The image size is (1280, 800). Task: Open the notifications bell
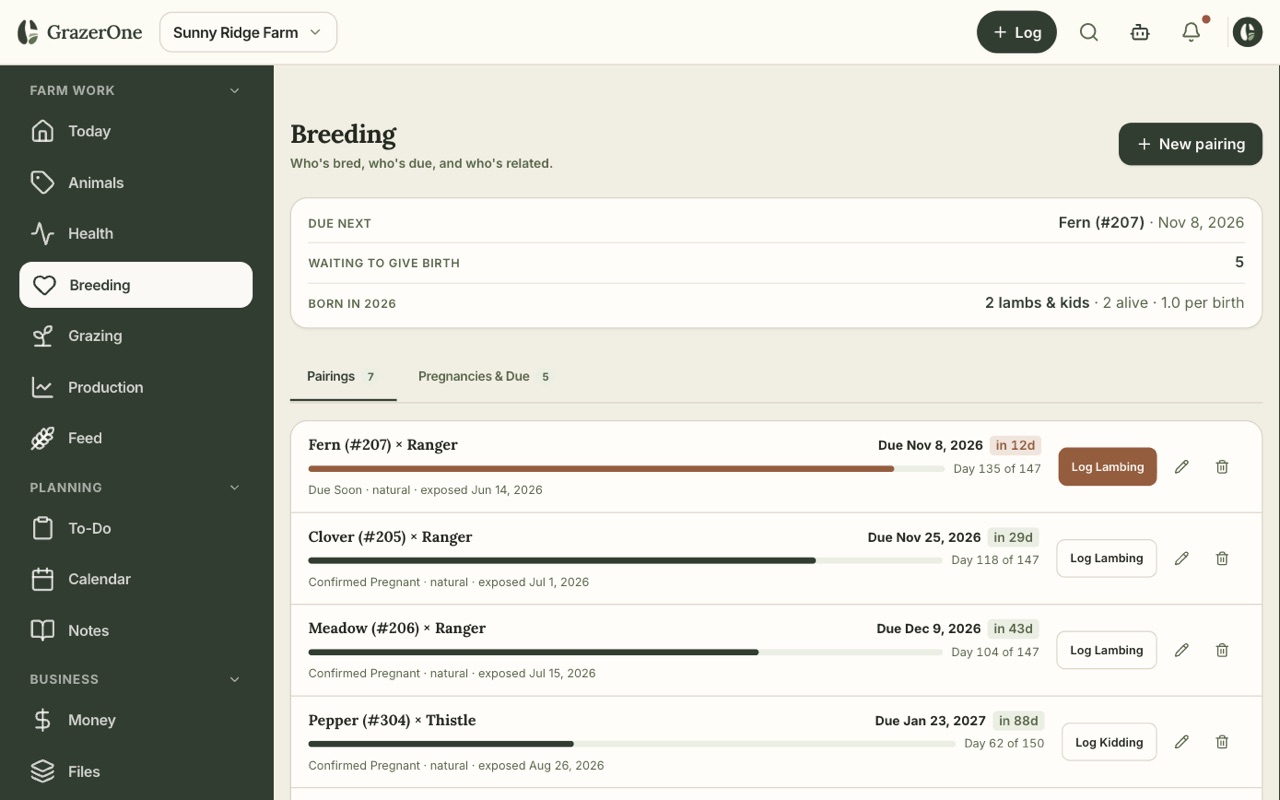(1191, 32)
